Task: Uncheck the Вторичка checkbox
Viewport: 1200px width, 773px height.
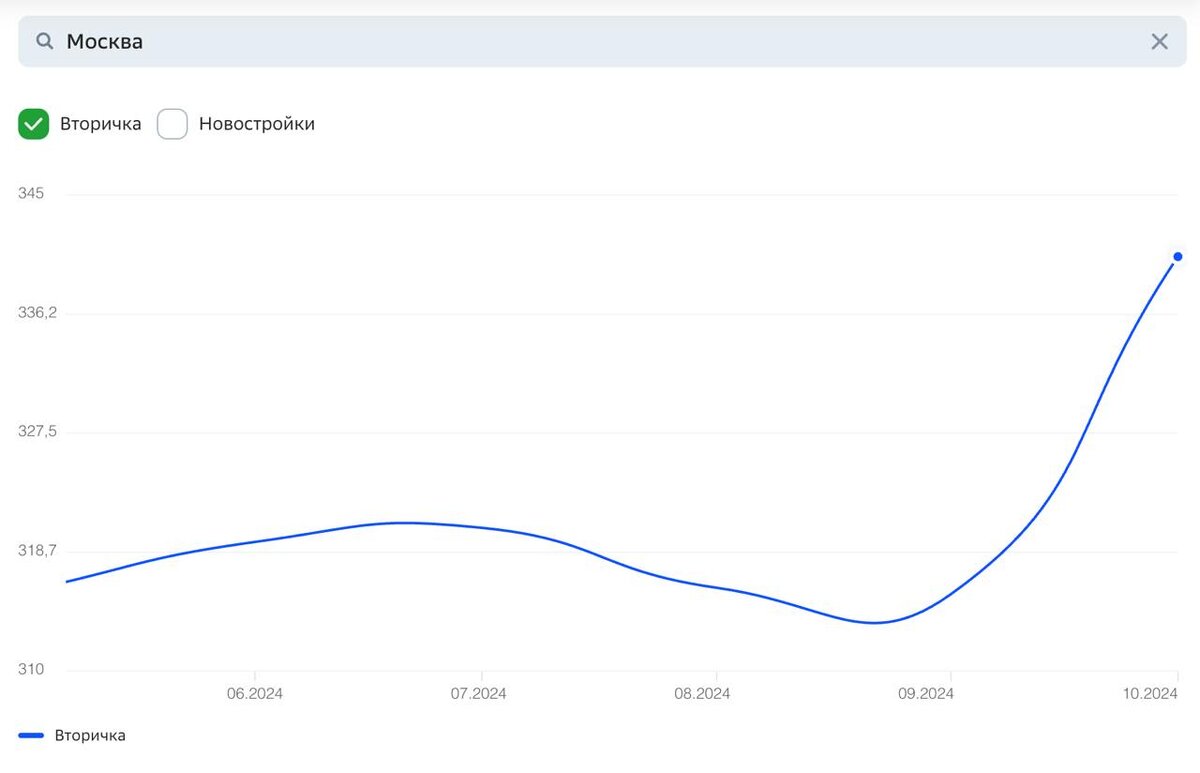Action: point(34,124)
